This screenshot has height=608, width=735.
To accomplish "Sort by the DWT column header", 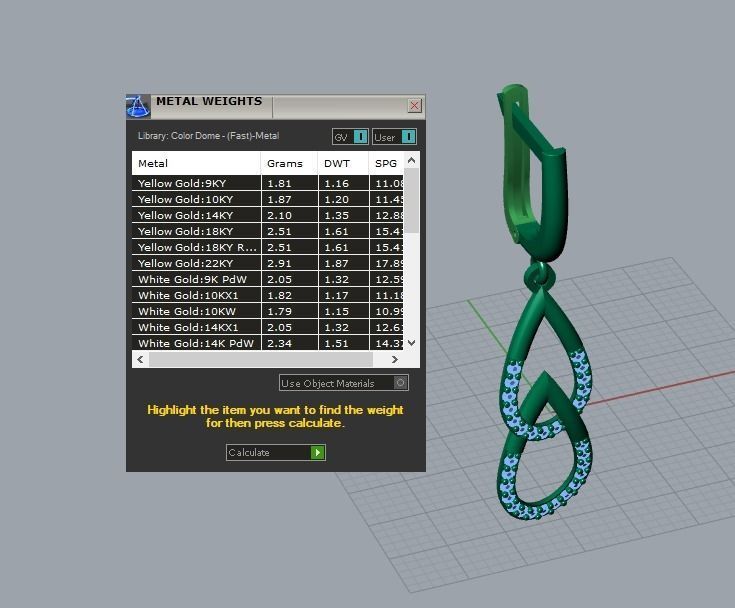I will (343, 163).
